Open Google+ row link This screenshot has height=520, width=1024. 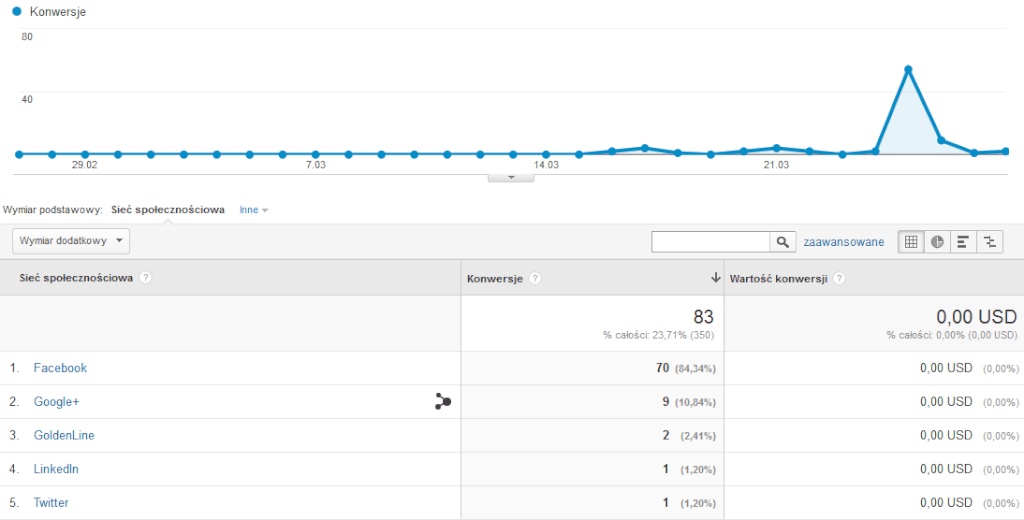coord(56,402)
